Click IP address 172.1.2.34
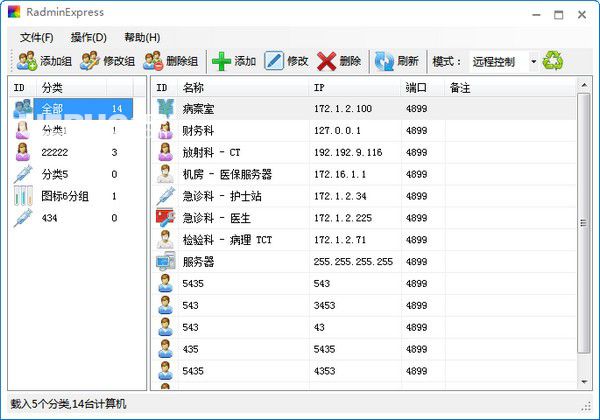Viewport: 600px width, 420px height. click(x=340, y=196)
